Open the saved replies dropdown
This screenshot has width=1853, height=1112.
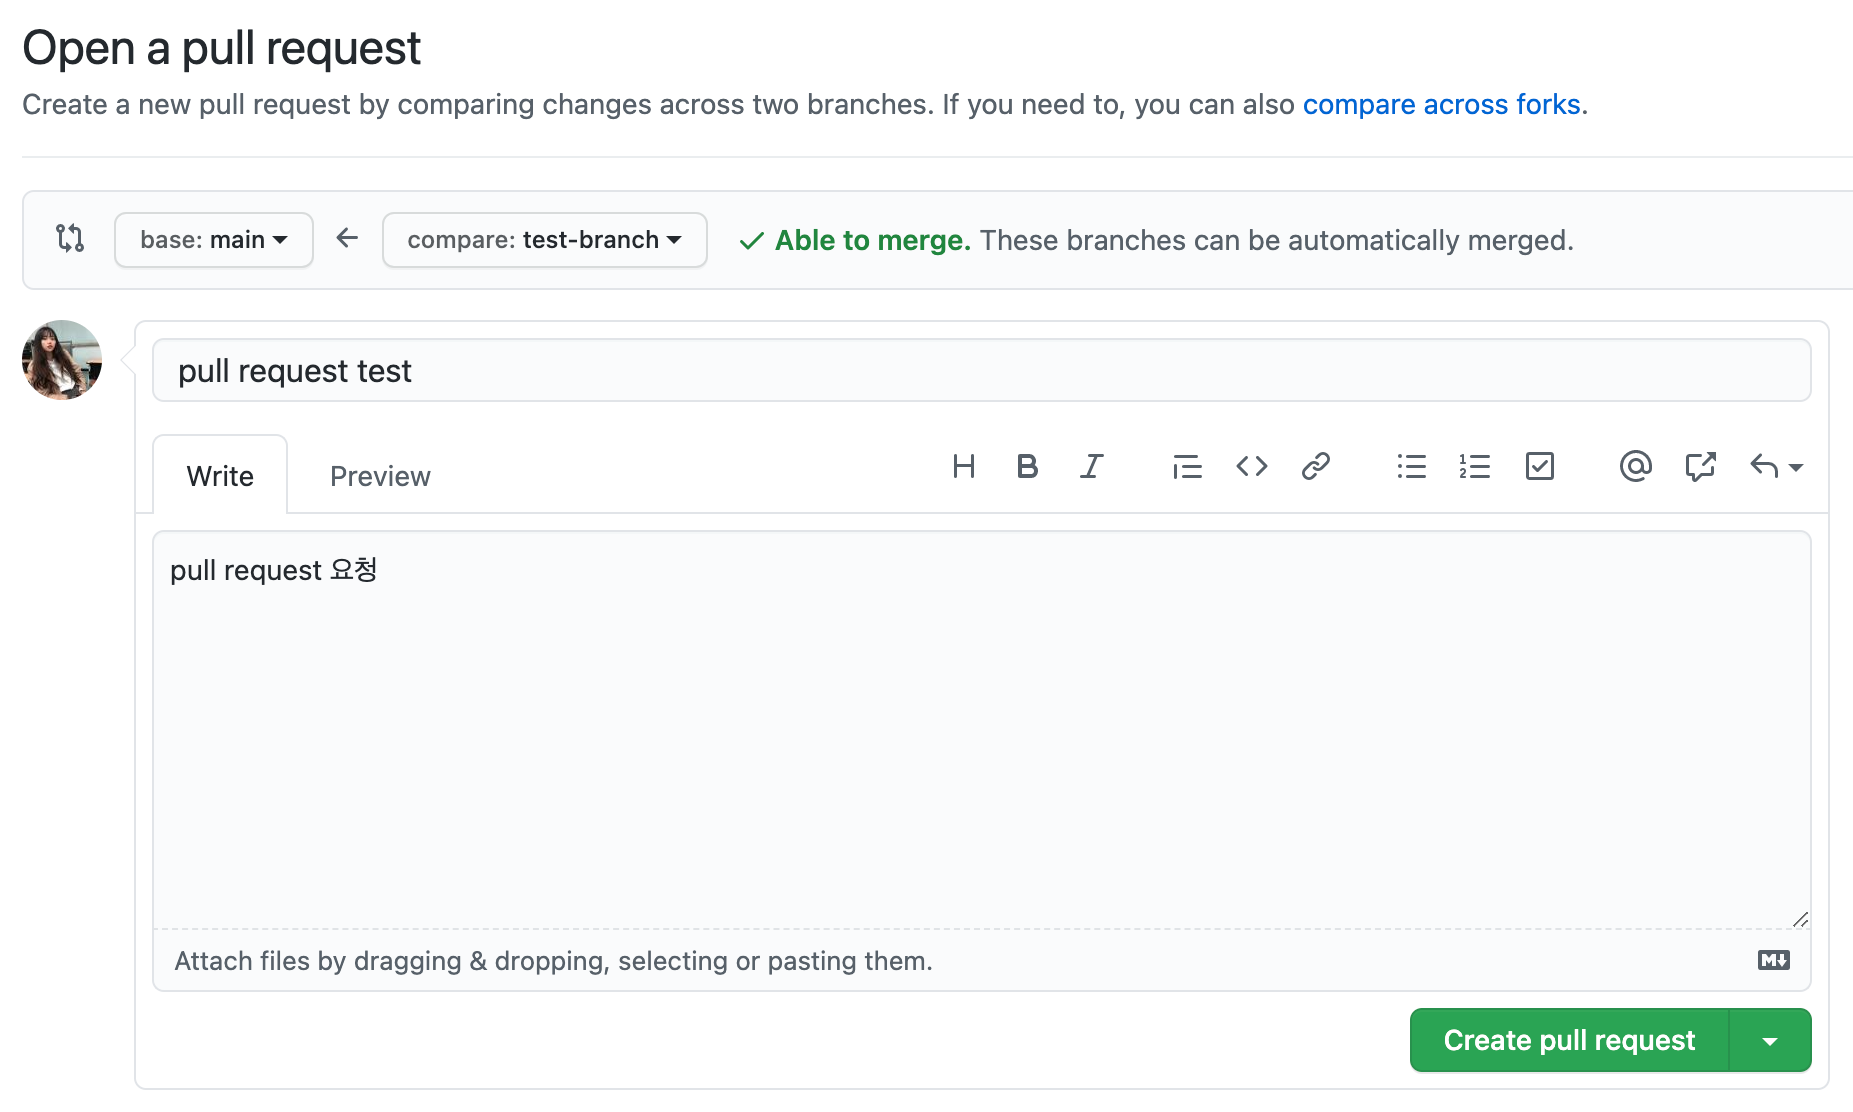click(x=1776, y=466)
